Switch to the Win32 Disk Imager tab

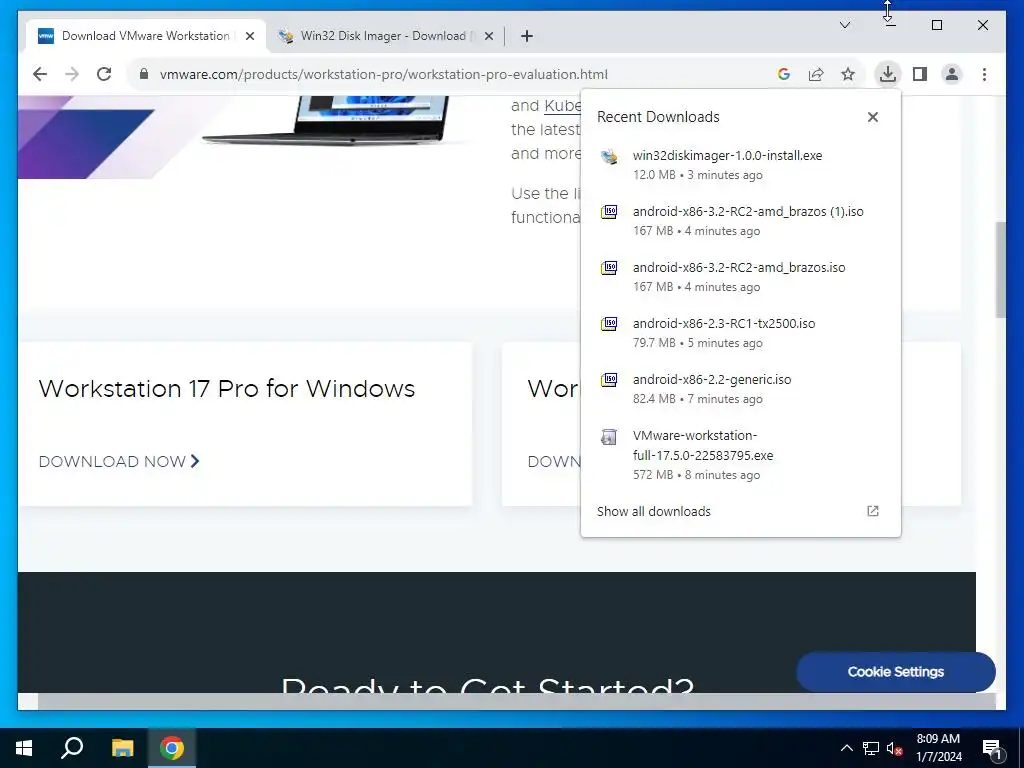383,36
